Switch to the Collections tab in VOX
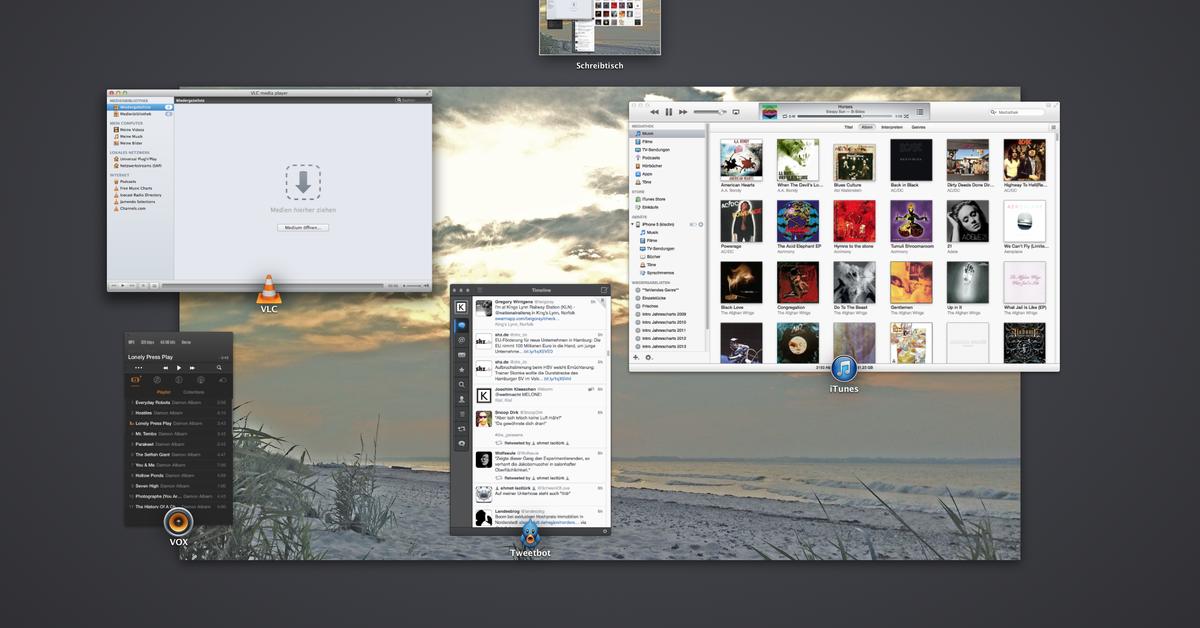Screen dimensions: 1200x628 [x=194, y=392]
